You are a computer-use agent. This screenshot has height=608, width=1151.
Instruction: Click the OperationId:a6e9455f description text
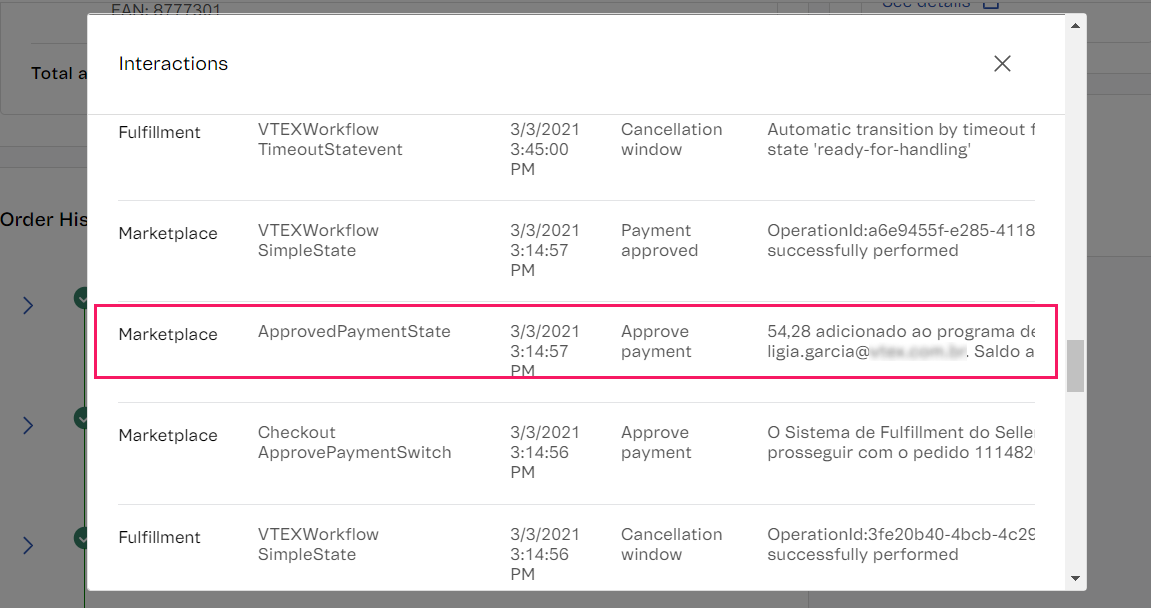(x=900, y=231)
